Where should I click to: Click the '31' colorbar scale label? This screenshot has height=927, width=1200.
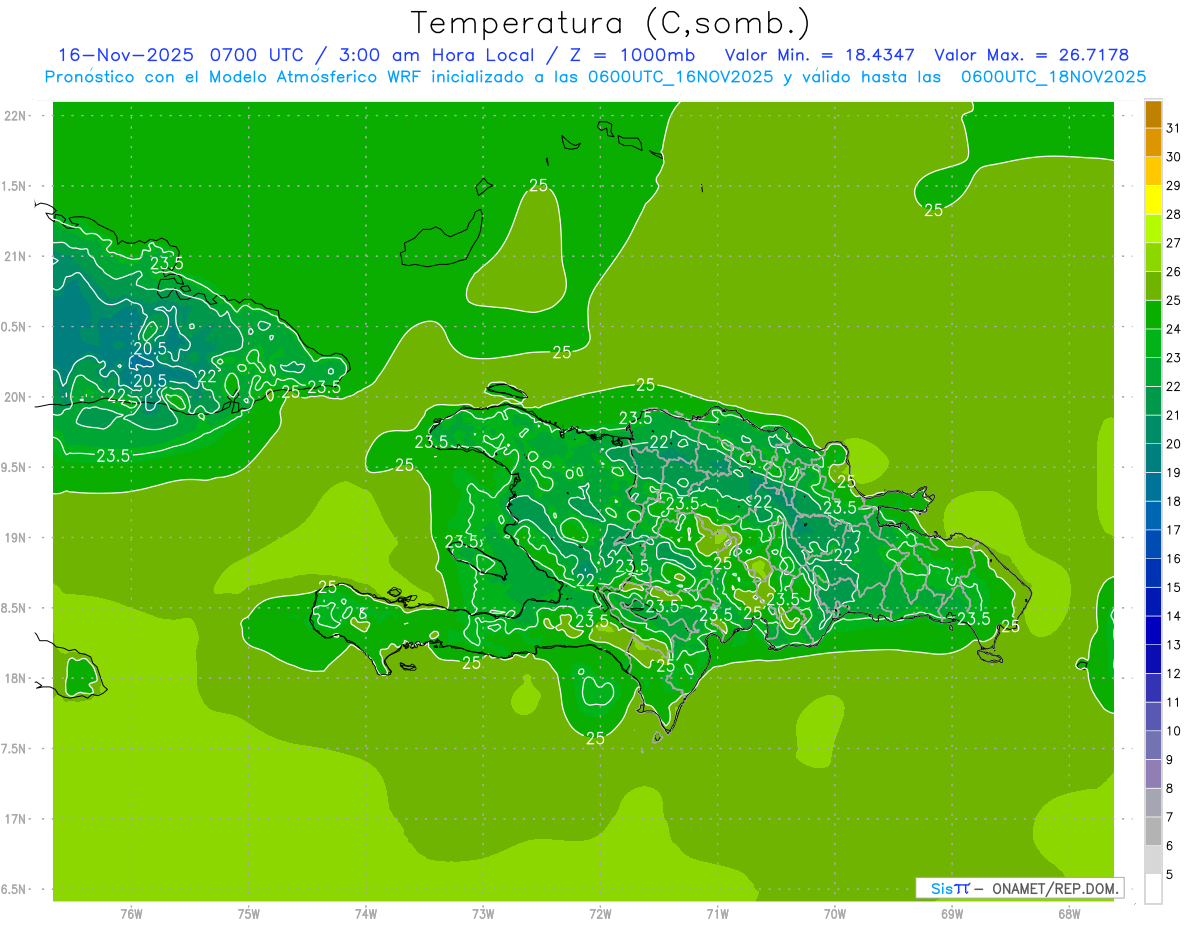click(x=1174, y=128)
